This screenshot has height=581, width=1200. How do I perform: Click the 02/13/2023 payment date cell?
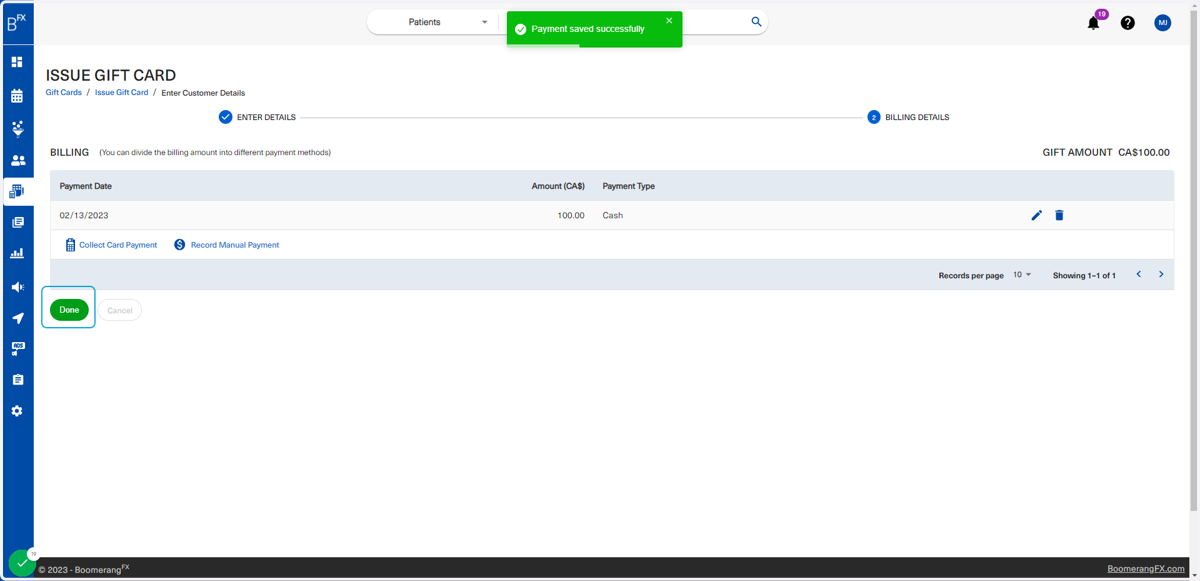pyautogui.click(x=83, y=215)
